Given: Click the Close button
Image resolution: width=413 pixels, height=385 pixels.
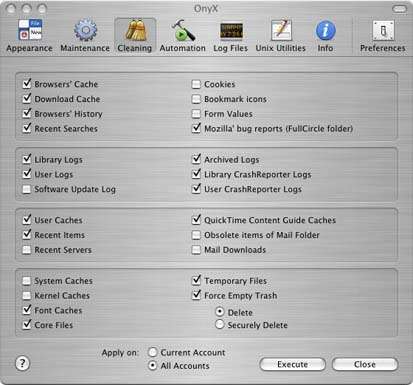Looking at the screenshot, I should tap(365, 364).
